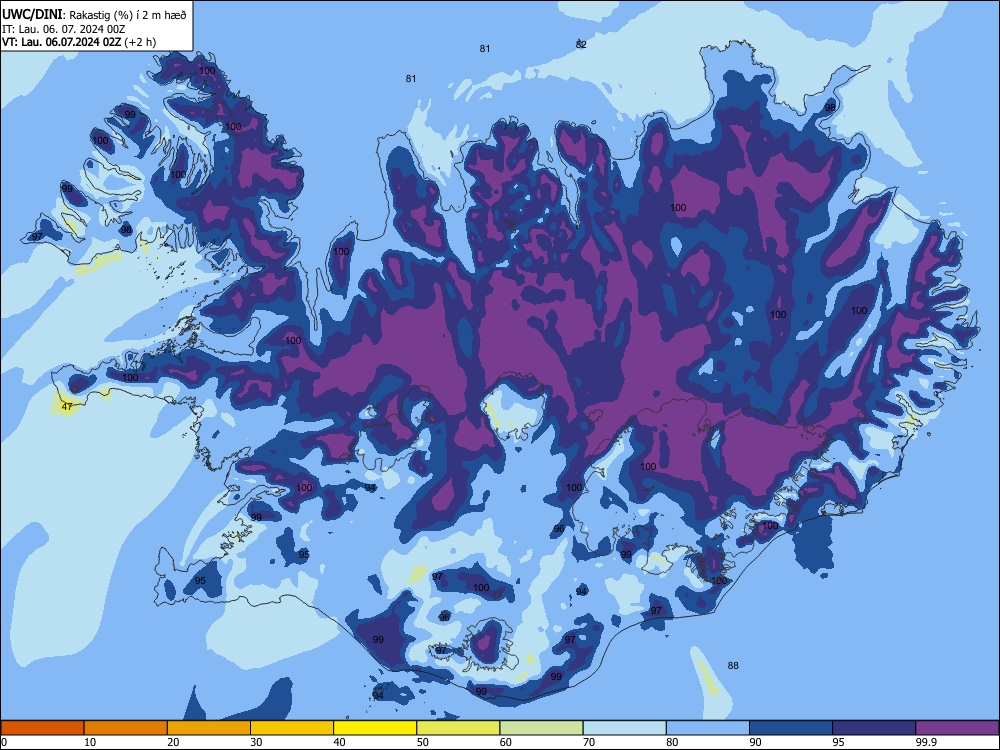Select the dark indigo 95–99.9 legend swatch
The image size is (1000, 750).
point(874,728)
